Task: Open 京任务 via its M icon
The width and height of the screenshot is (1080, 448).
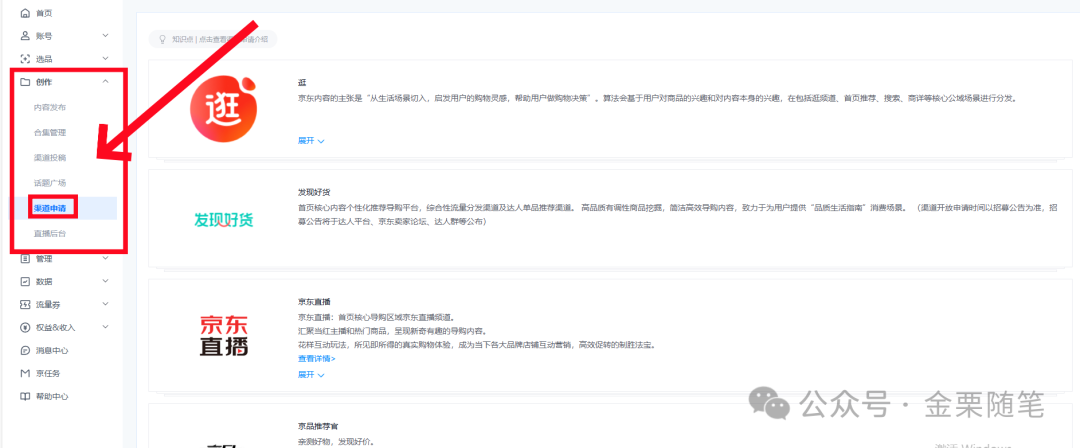Action: coord(25,373)
